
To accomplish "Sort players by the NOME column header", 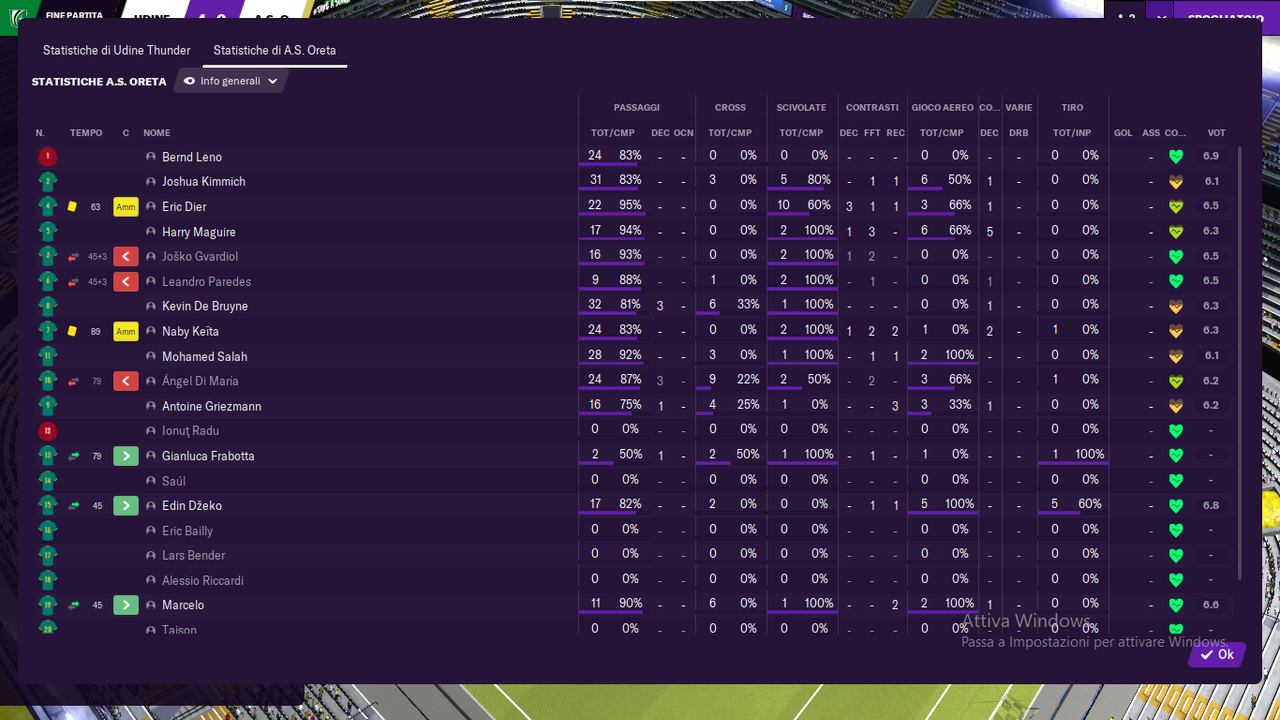I will (x=157, y=133).
